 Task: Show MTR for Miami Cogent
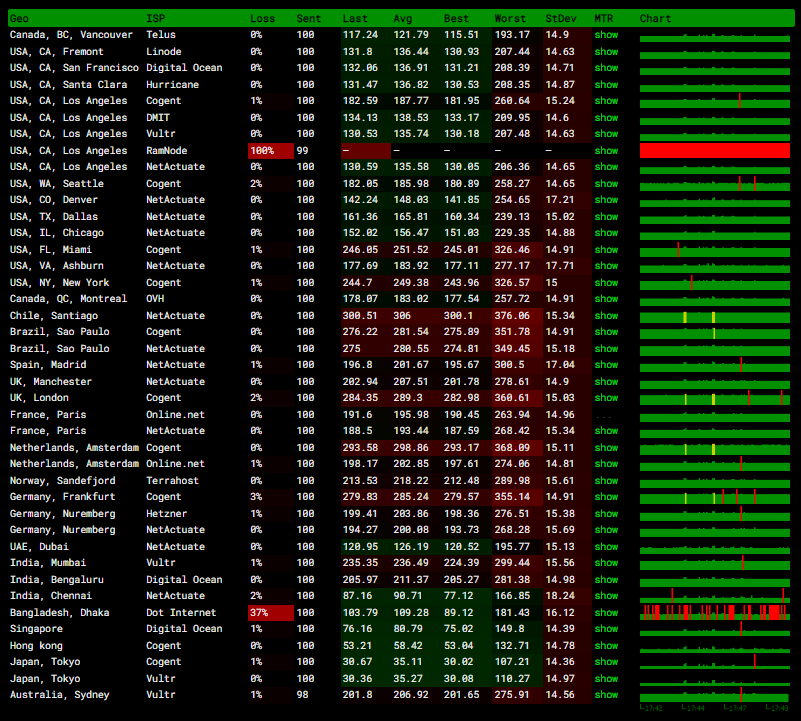[x=606, y=249]
